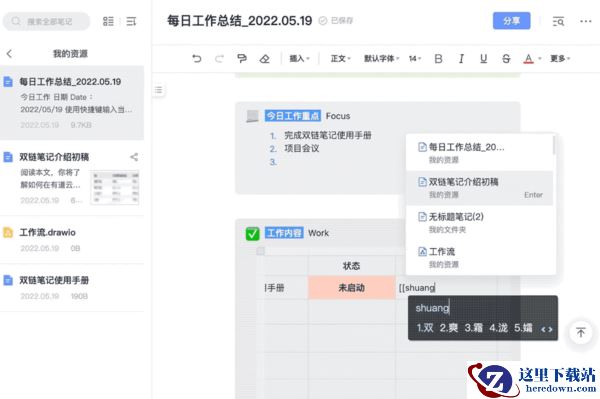Toggle italic formatting
The width and height of the screenshot is (600, 399).
461,59
